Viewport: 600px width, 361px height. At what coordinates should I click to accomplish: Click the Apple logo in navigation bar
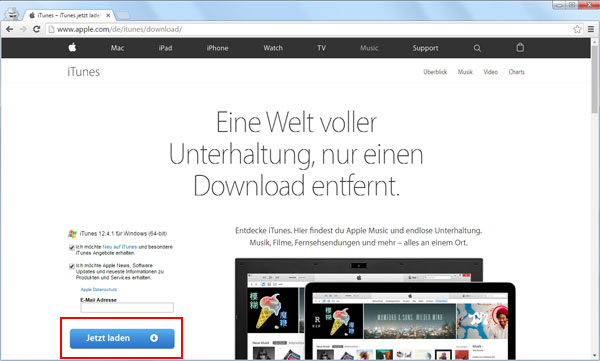(x=72, y=47)
